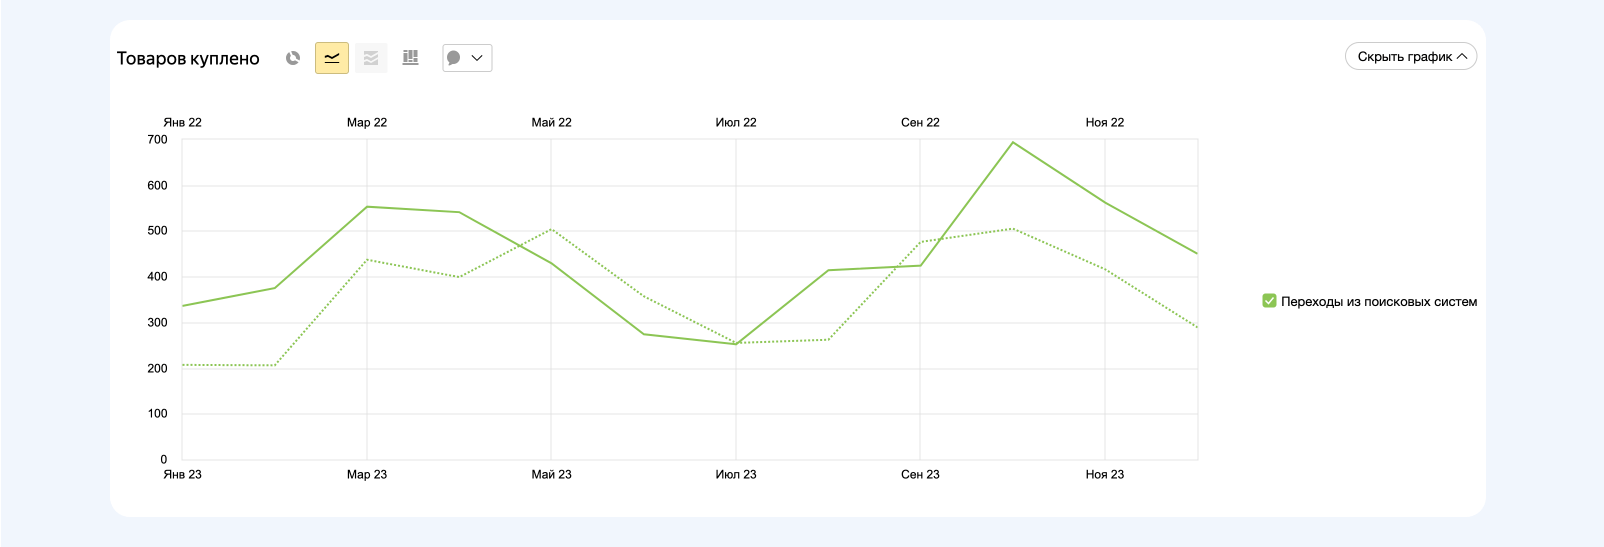Screen dimensions: 1604x547
Task: Click the 'Ноя 23' bottom axis label
Action: [1104, 475]
